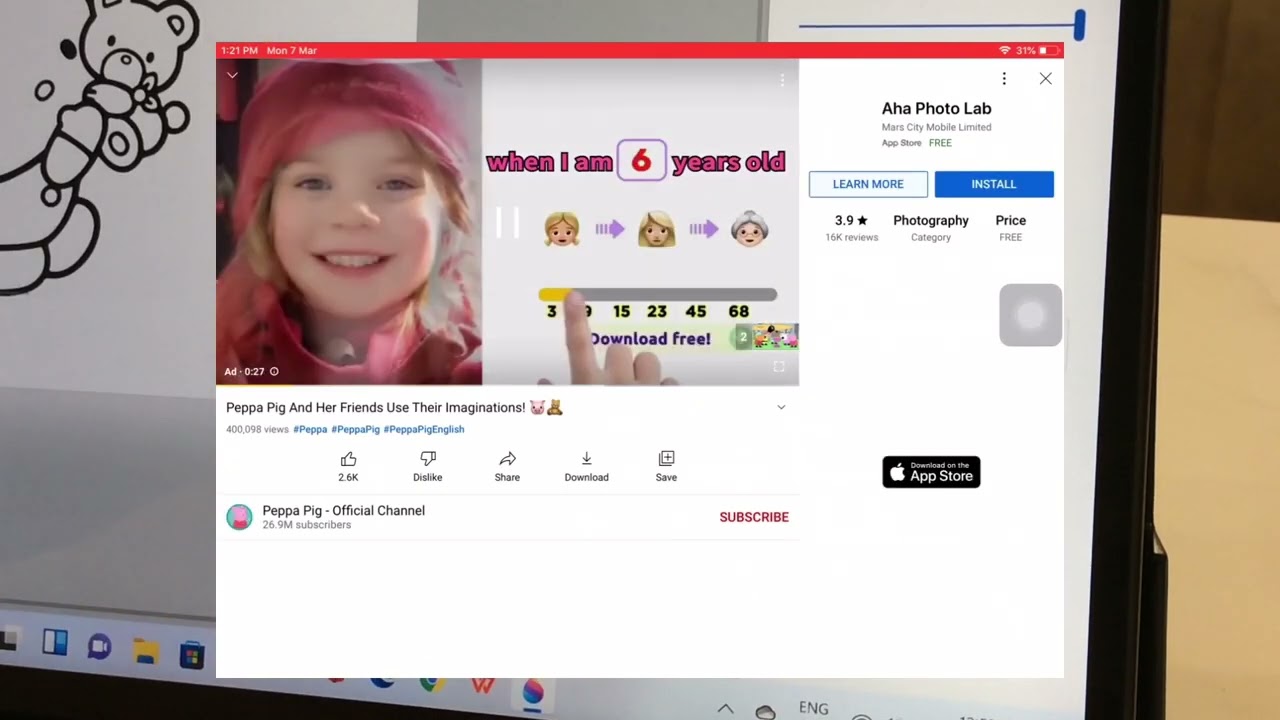
Task: Launch the Chat app on the Windows taskbar
Action: pos(99,646)
